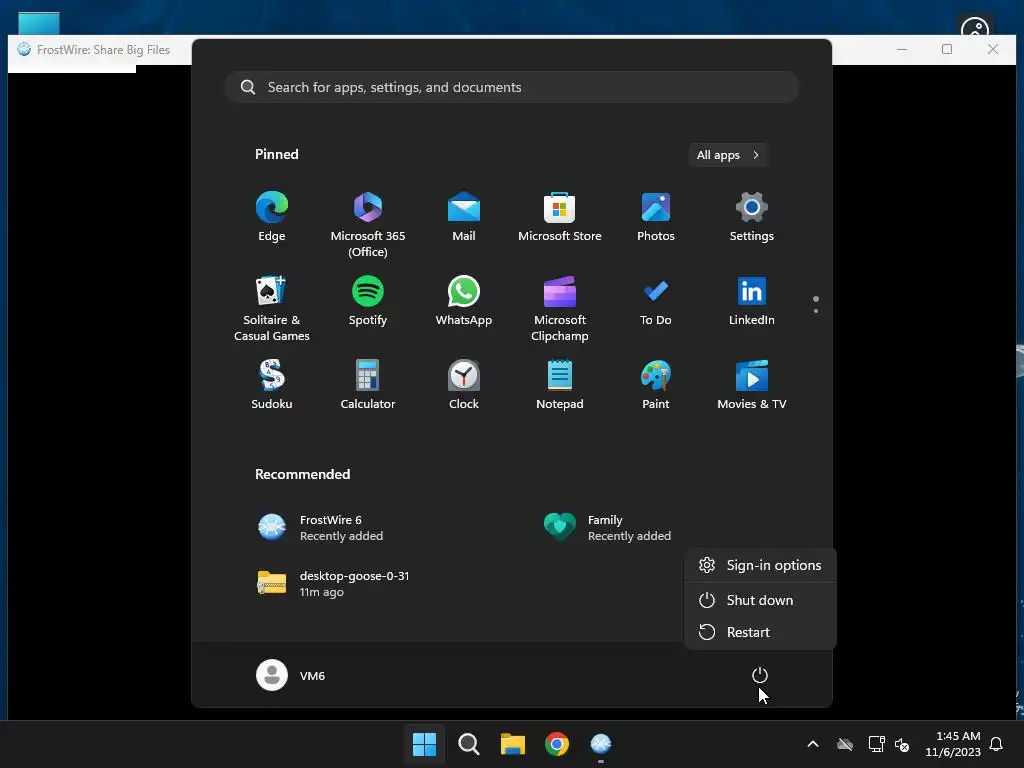The height and width of the screenshot is (768, 1024).
Task: Launch the Sudoku game
Action: point(272,385)
